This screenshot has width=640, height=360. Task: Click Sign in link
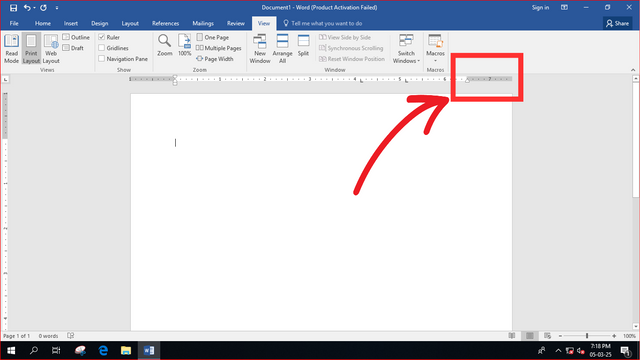tap(540, 8)
